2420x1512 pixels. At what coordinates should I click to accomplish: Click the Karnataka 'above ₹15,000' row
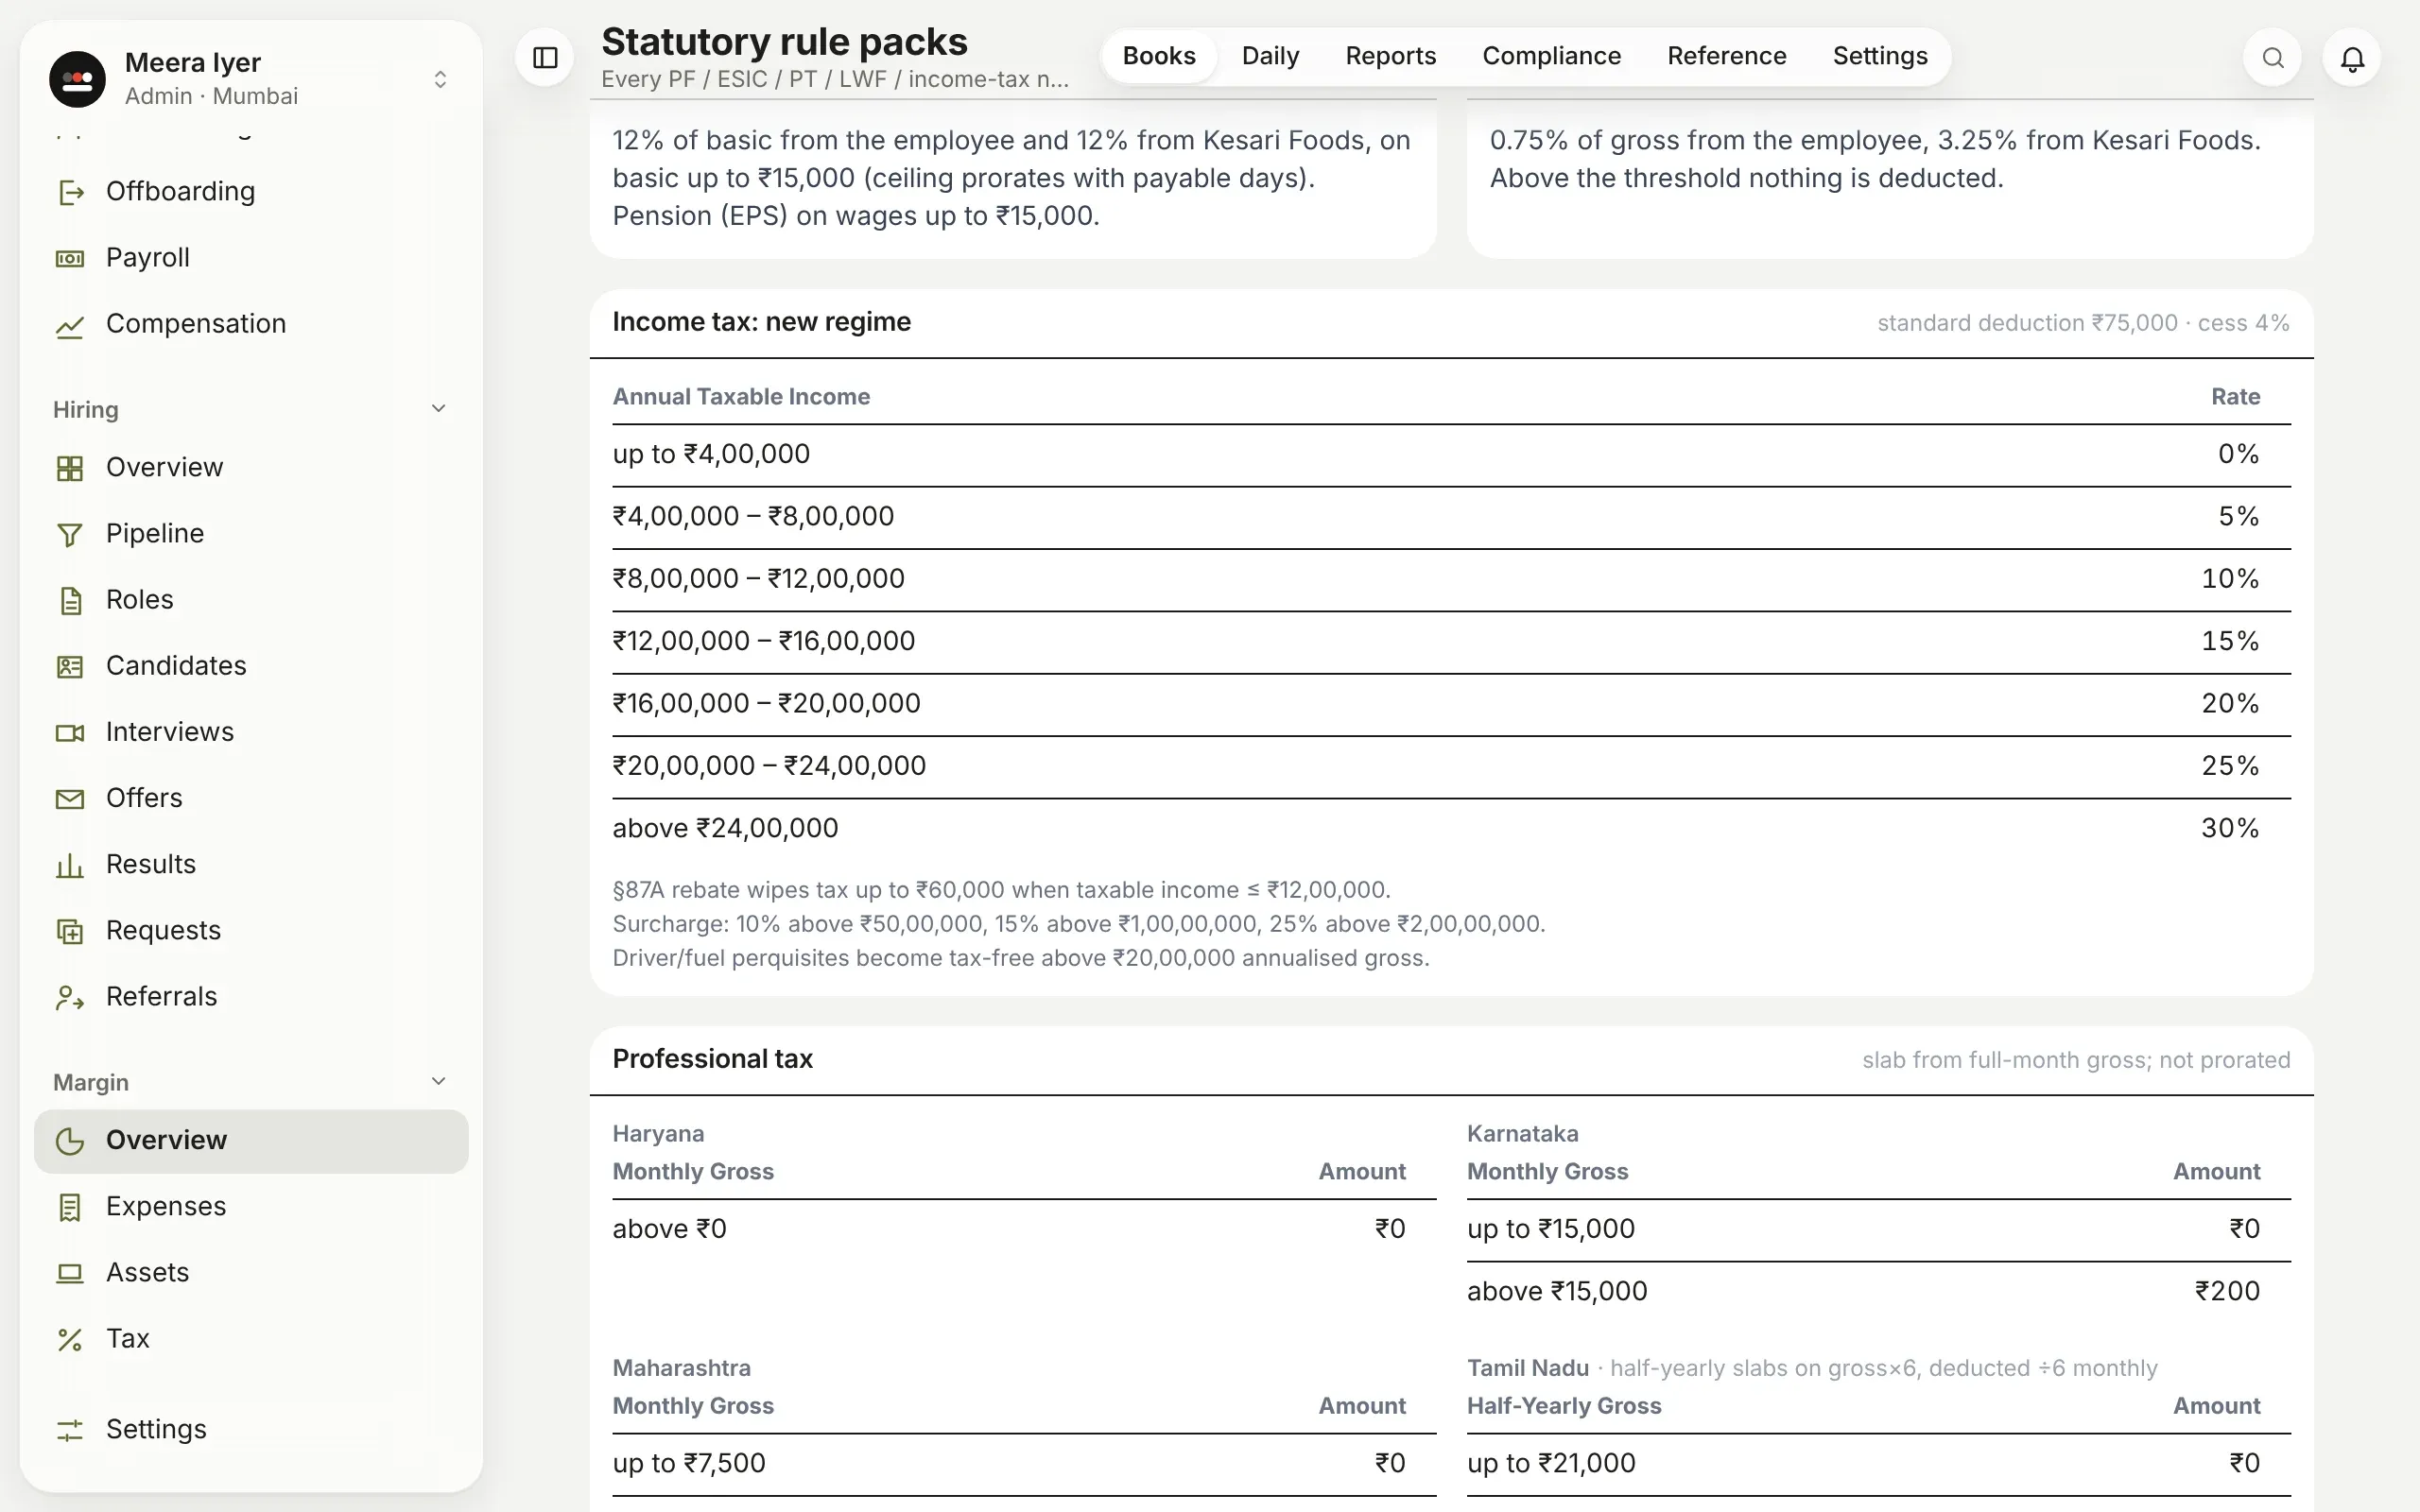(1878, 1292)
